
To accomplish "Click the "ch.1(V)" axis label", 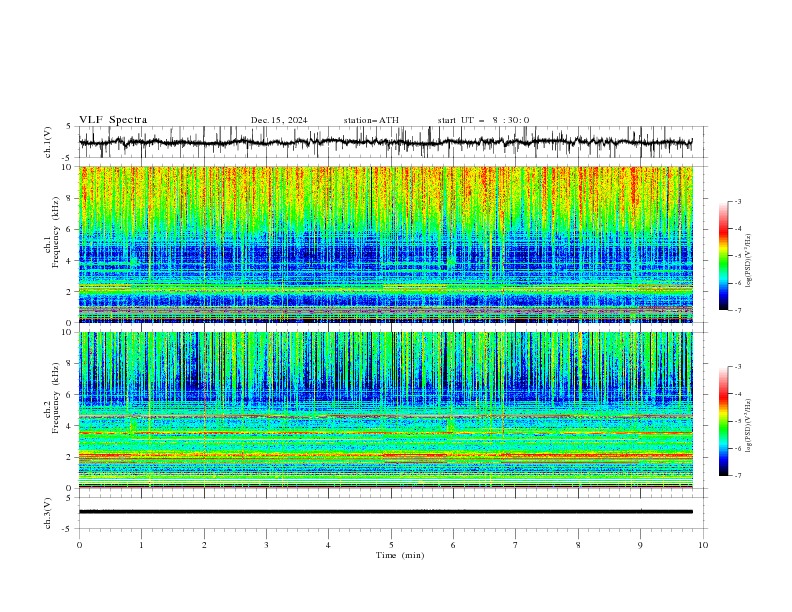I will point(48,142).
